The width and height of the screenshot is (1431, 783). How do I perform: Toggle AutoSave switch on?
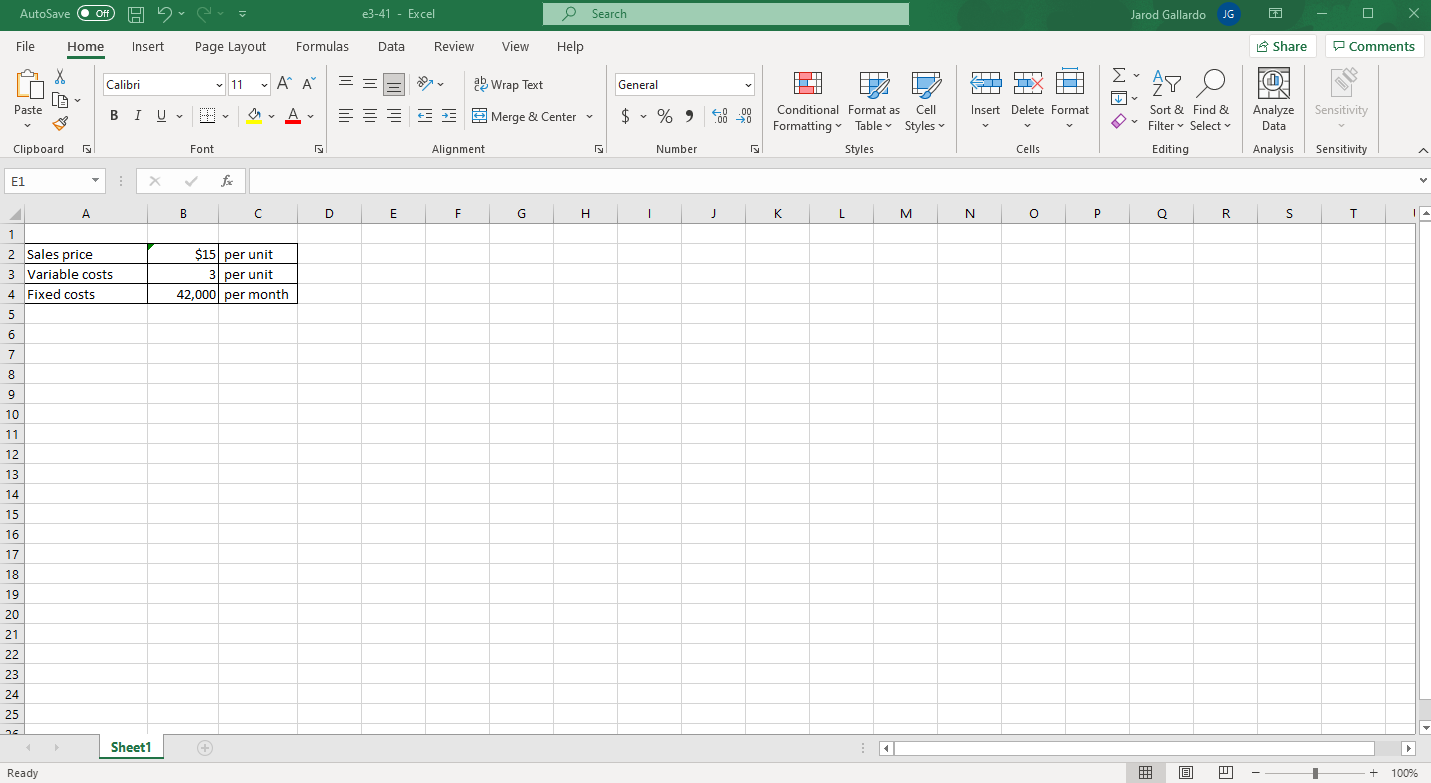tap(95, 14)
